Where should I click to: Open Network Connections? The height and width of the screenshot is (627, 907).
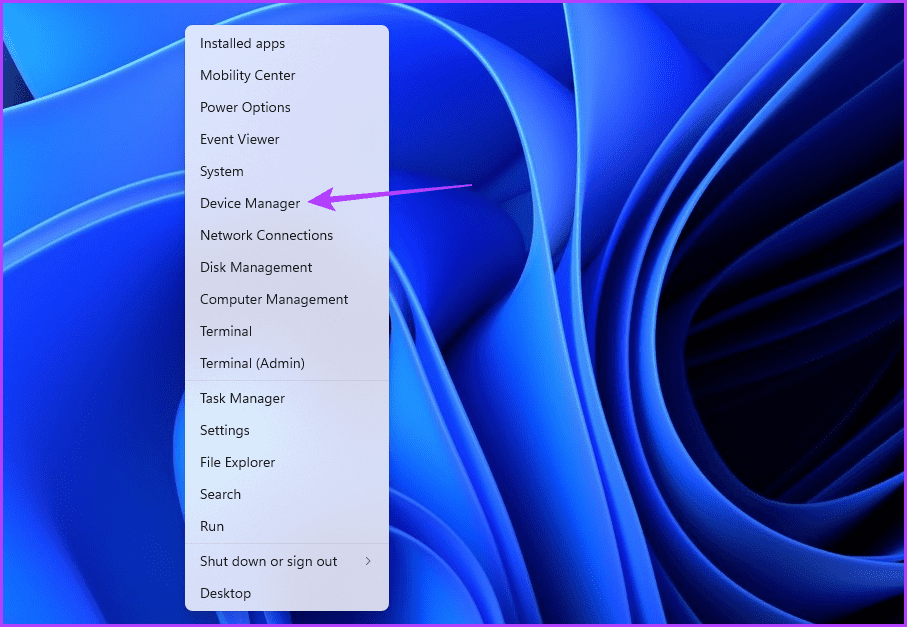click(x=266, y=236)
